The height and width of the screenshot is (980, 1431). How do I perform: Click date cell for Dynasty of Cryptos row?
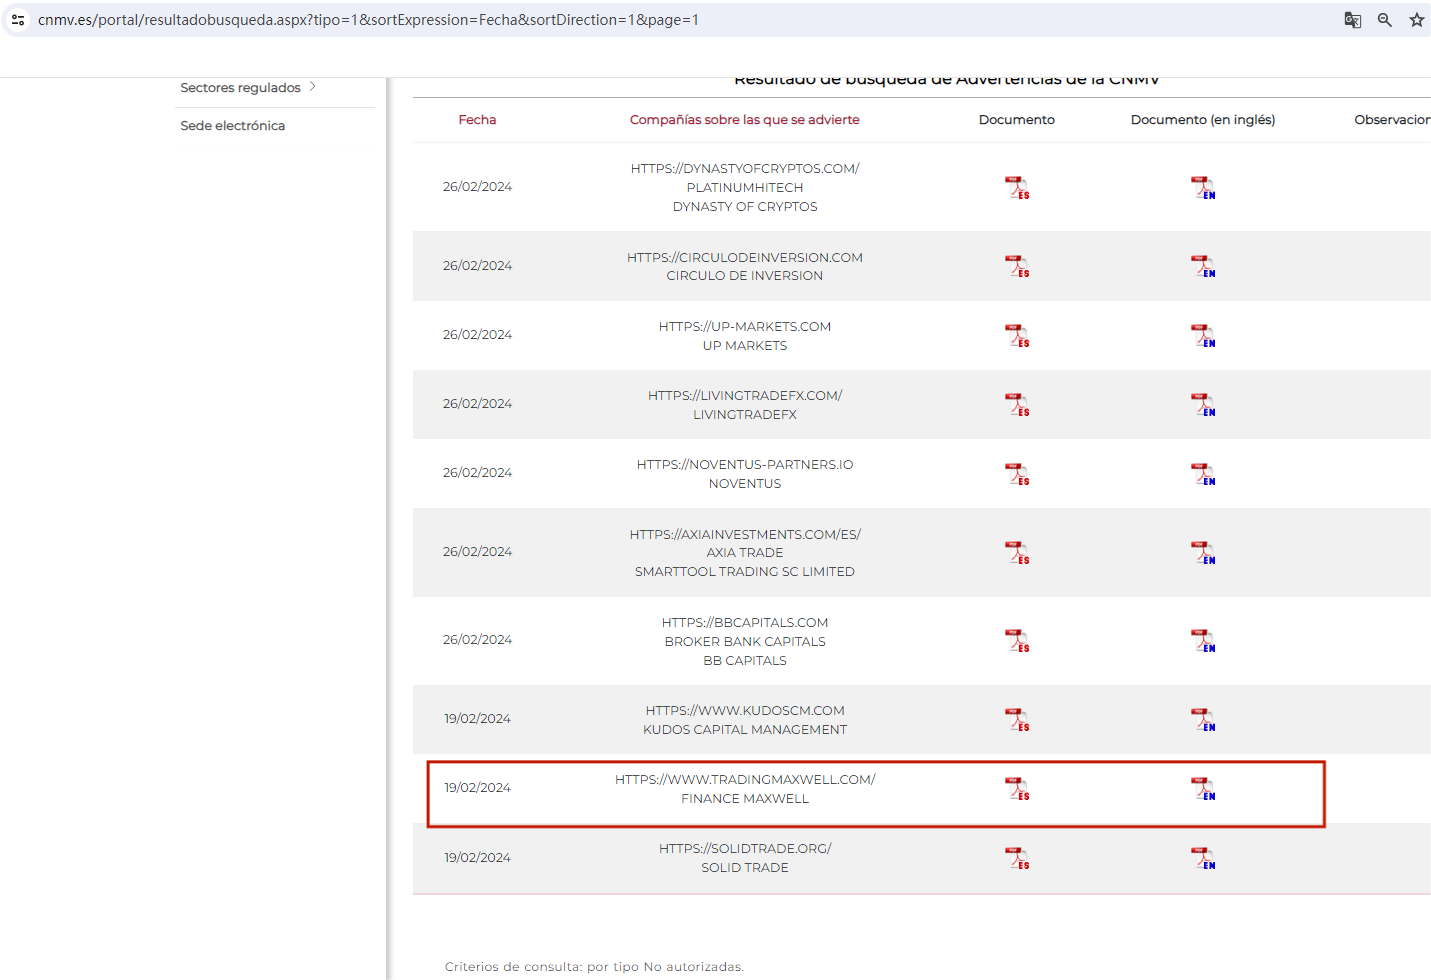point(477,187)
